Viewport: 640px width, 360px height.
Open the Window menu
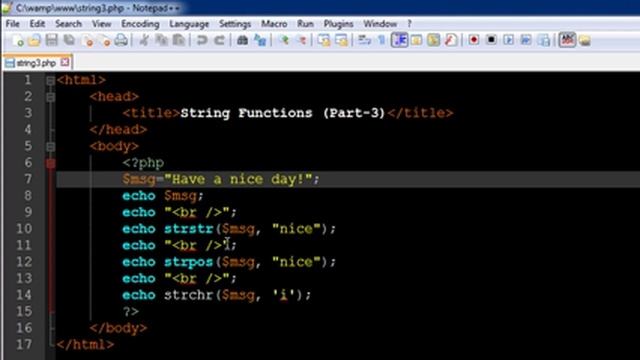(380, 24)
